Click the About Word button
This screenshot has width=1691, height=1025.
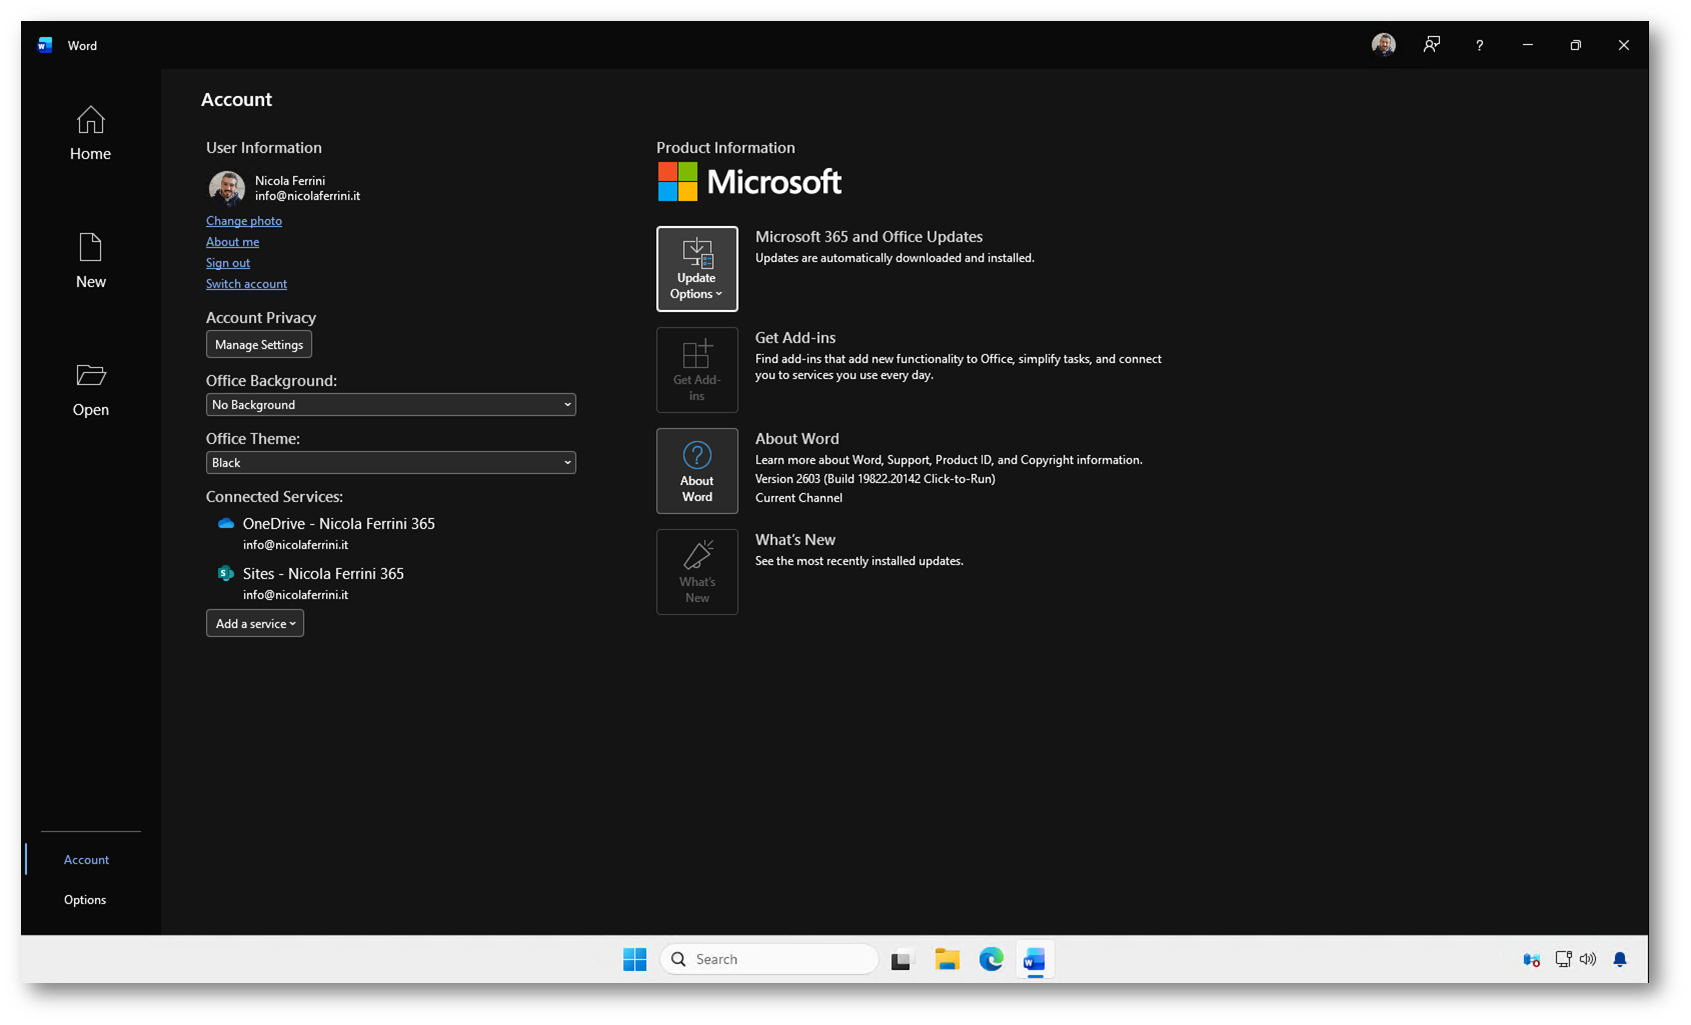(x=696, y=471)
